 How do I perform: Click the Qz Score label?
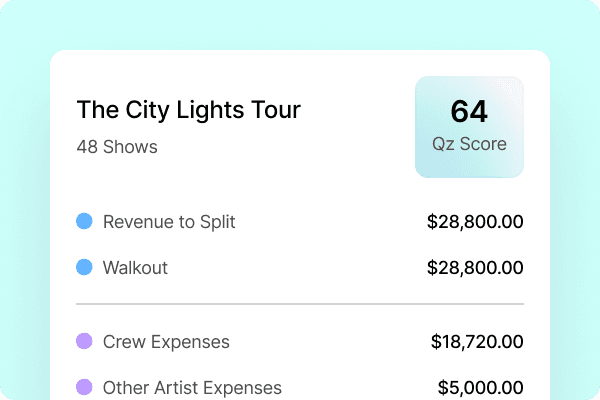[469, 144]
